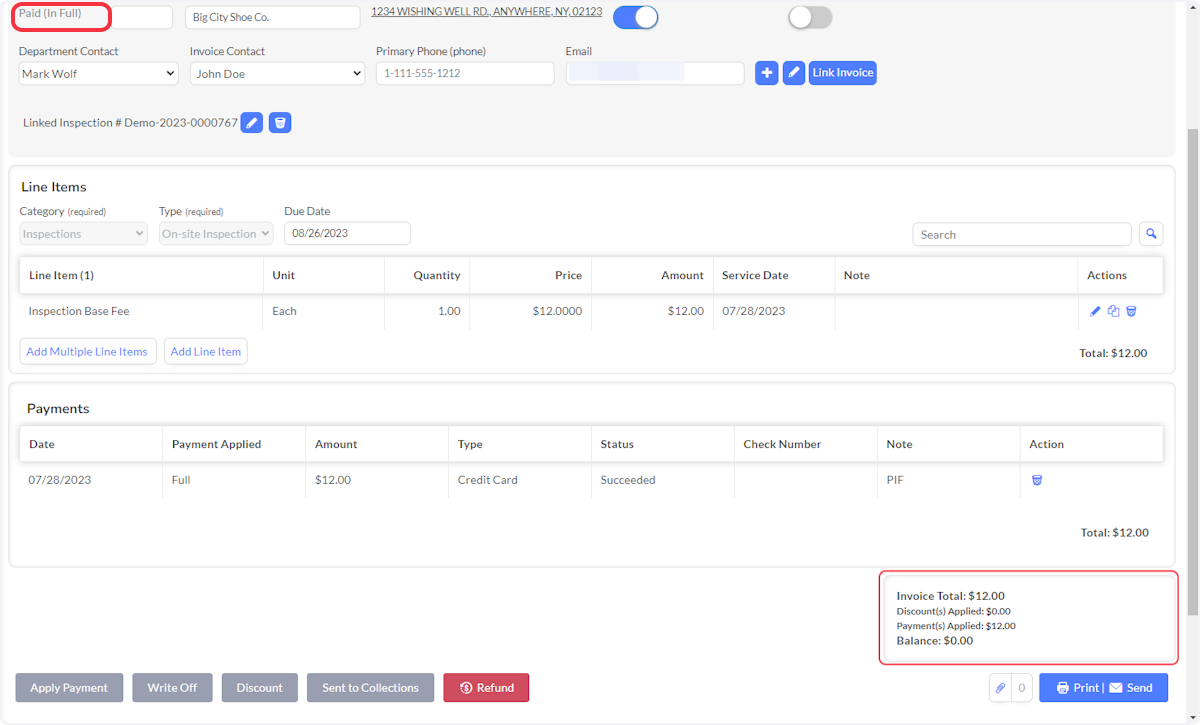1200x725 pixels.
Task: Click the pencil icon beside Link Invoice
Action: (794, 73)
